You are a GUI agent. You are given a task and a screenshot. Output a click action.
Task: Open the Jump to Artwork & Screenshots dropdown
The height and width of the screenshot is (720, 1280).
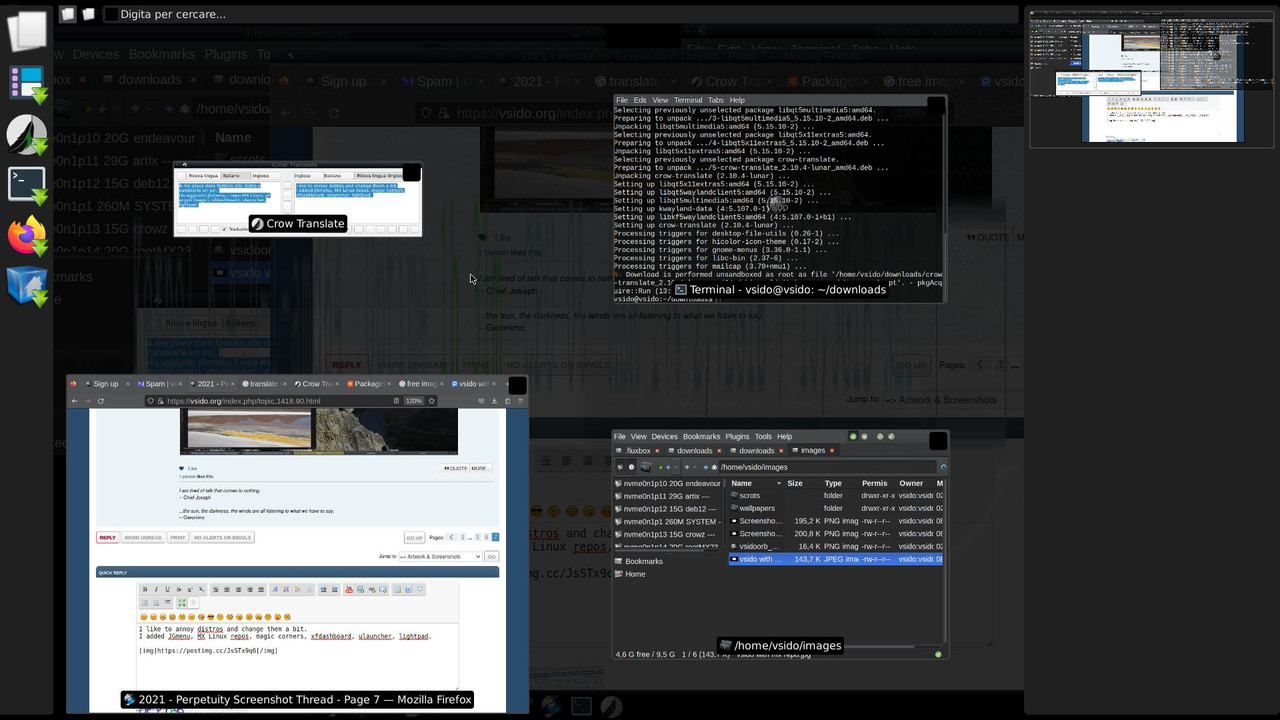click(x=440, y=557)
